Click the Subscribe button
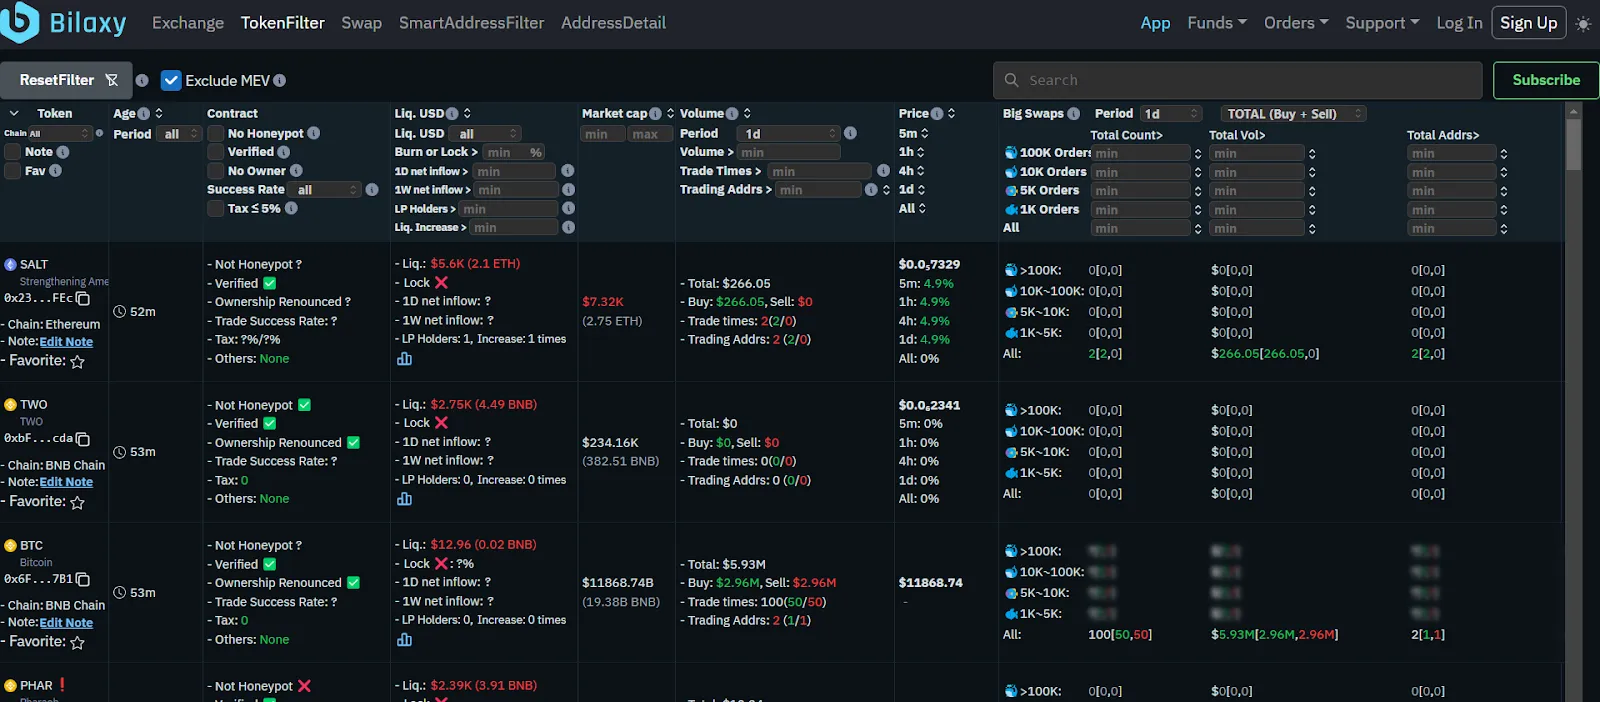Viewport: 1600px width, 702px height. click(x=1546, y=80)
